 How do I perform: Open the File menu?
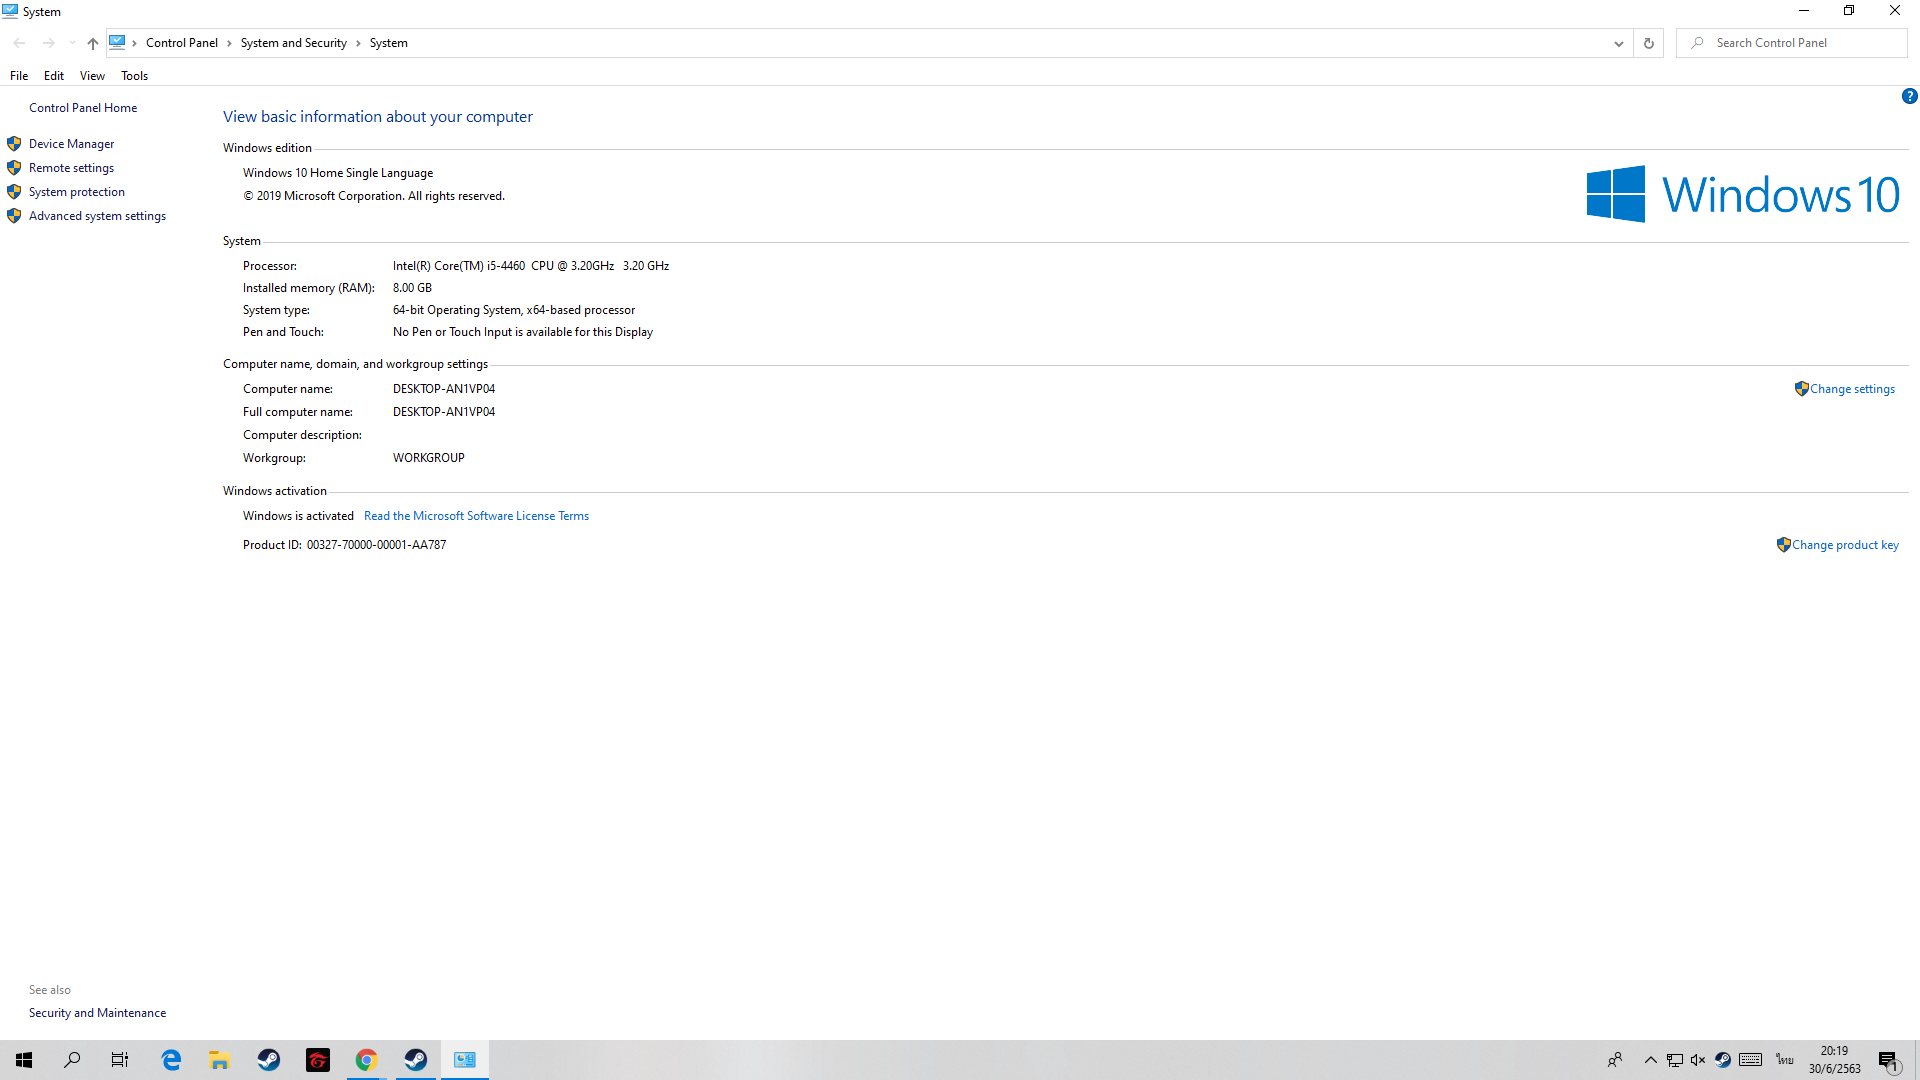[19, 76]
